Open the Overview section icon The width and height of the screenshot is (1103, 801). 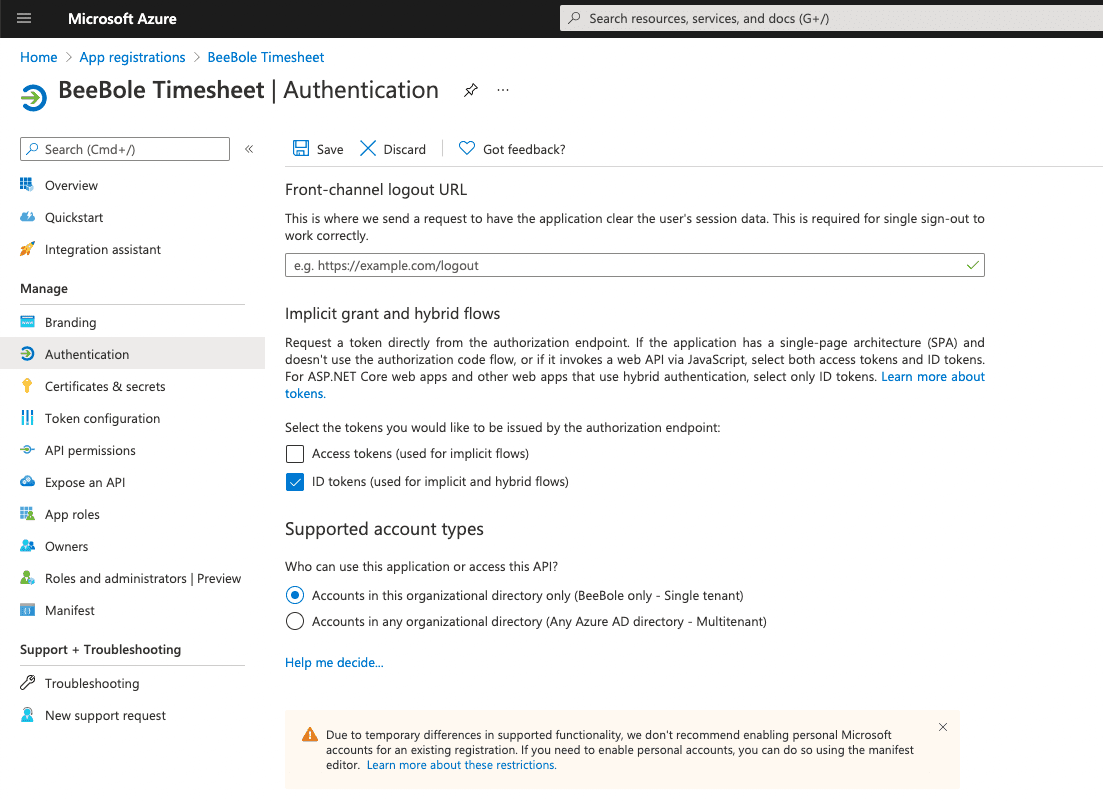(x=28, y=185)
